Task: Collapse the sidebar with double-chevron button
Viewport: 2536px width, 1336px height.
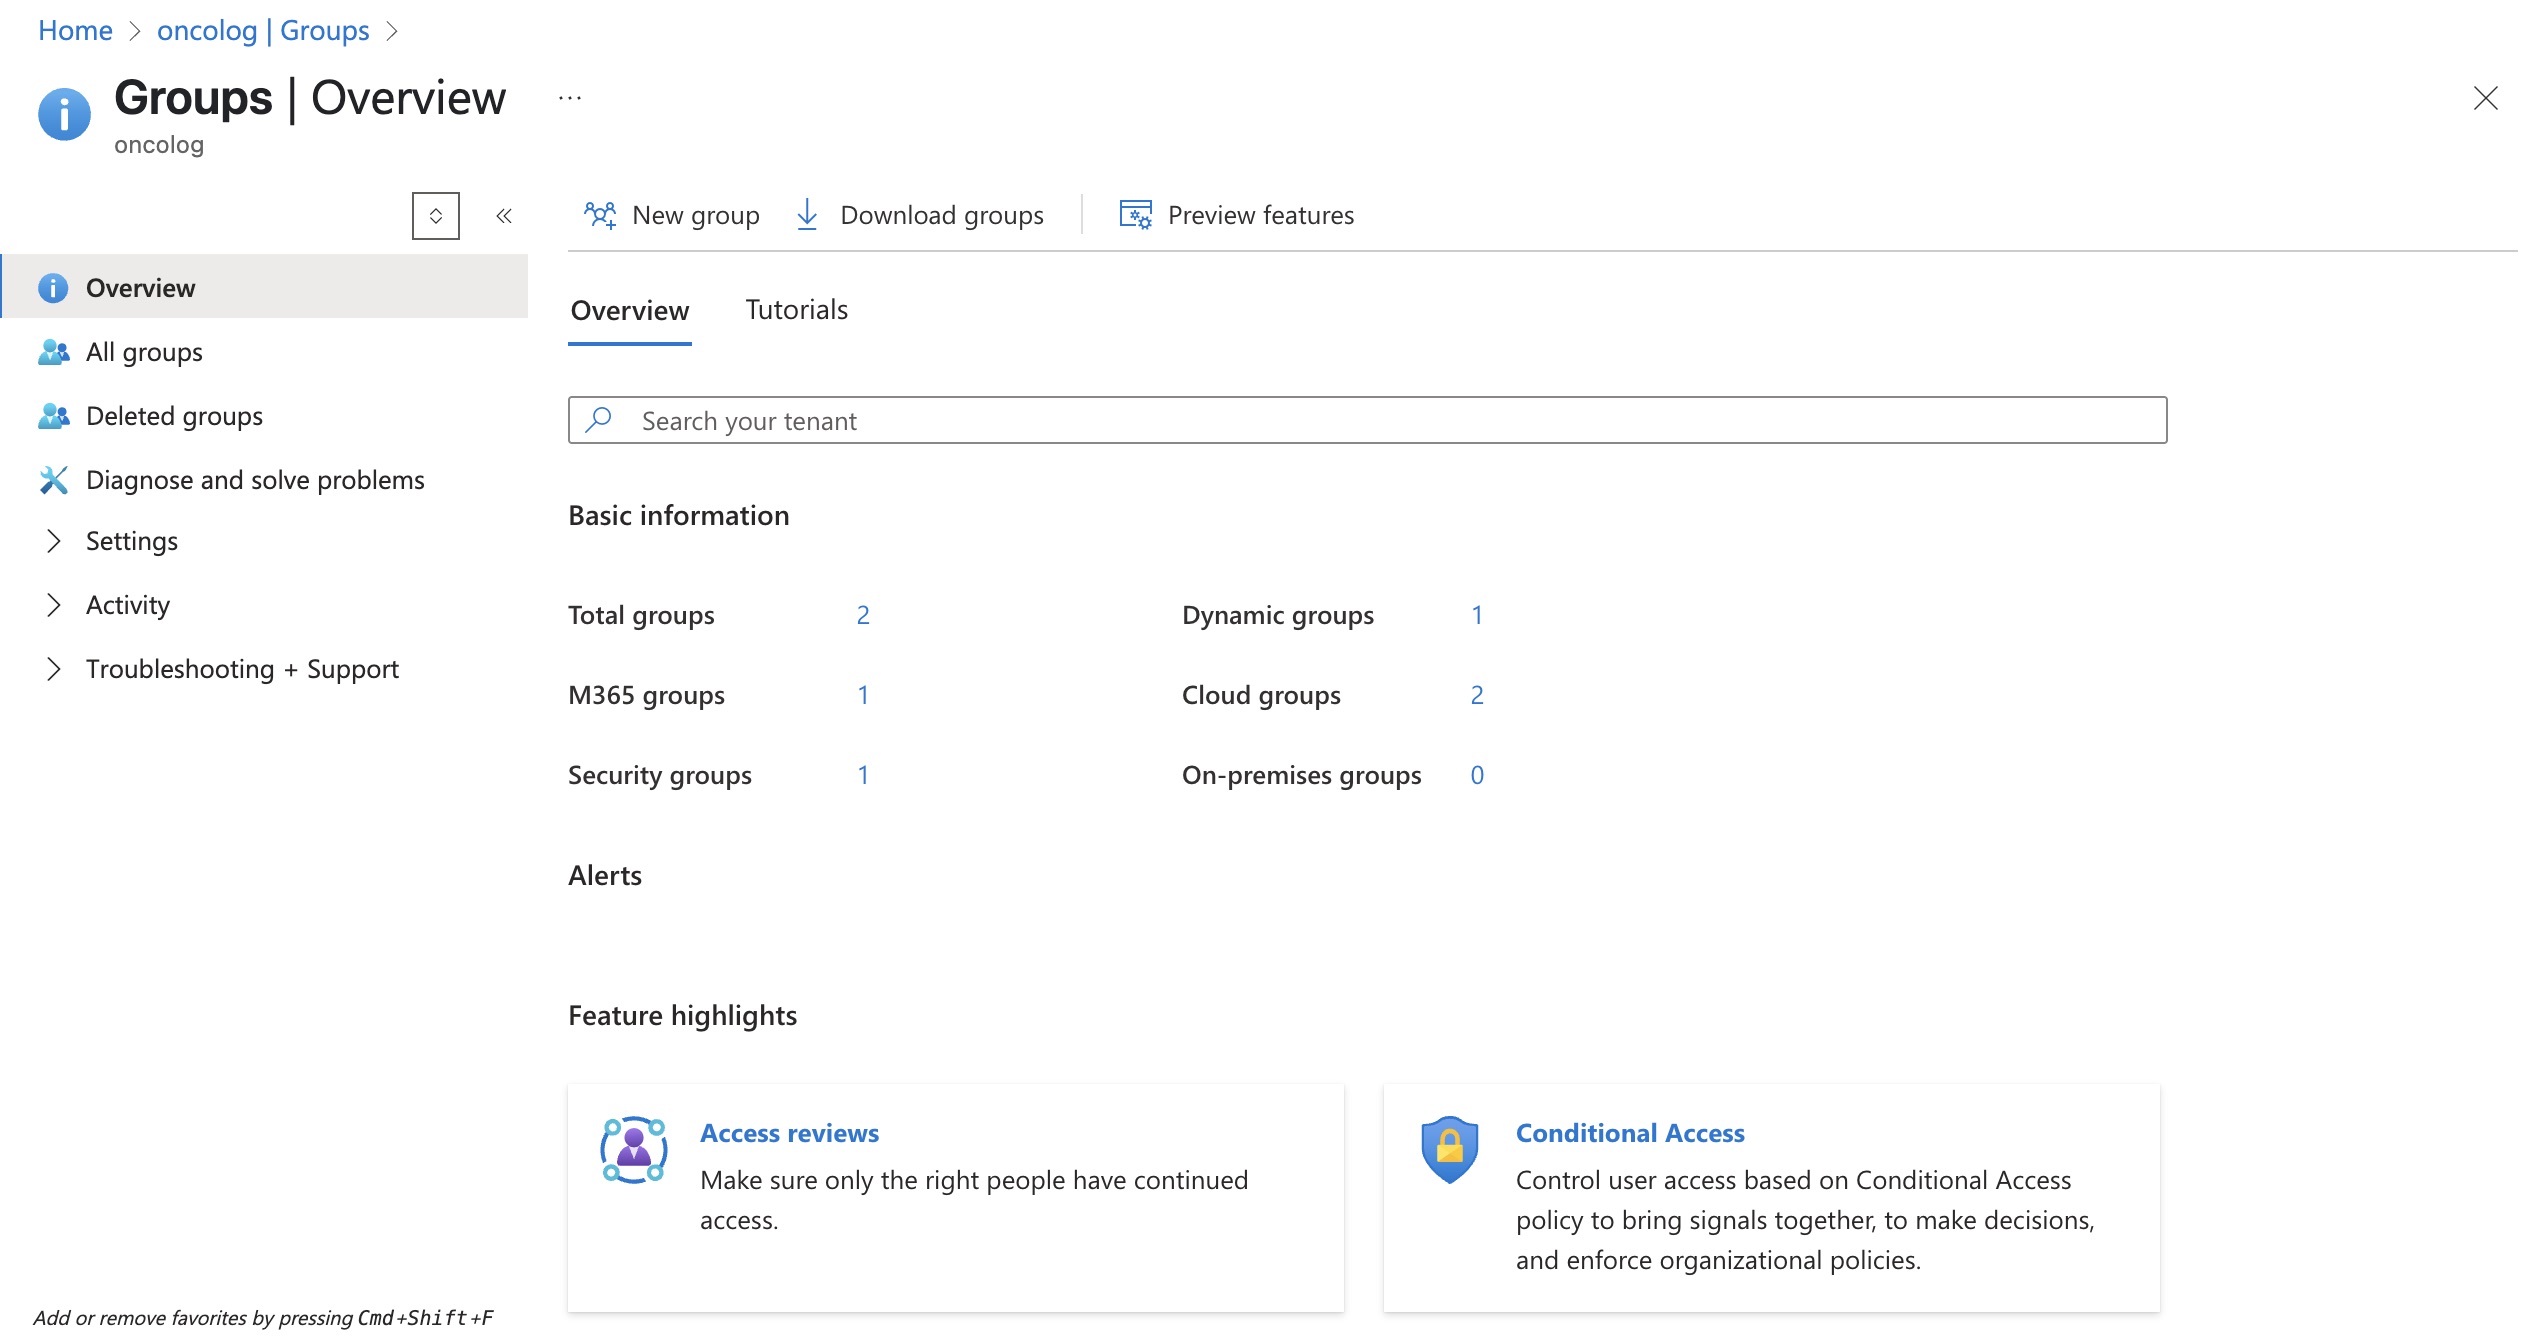Action: click(504, 216)
